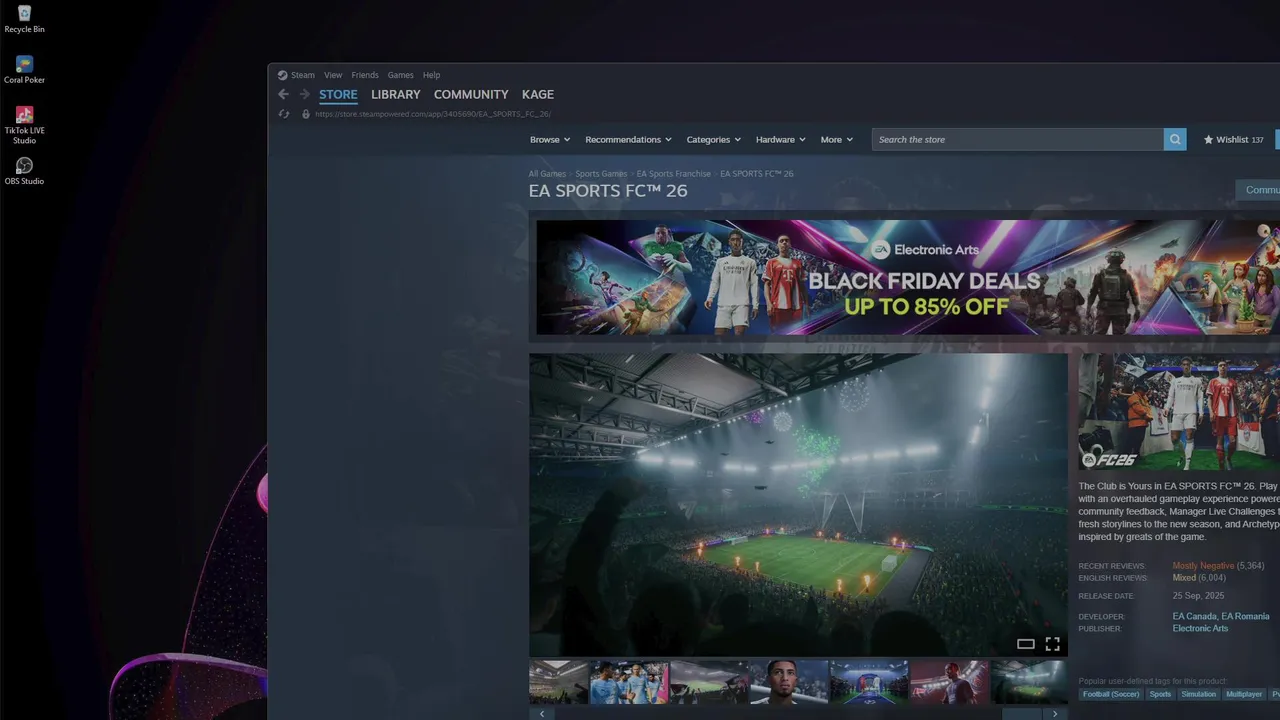This screenshot has width=1280, height=720.
Task: Click the EA Sports Franchise breadcrumb
Action: click(674, 174)
